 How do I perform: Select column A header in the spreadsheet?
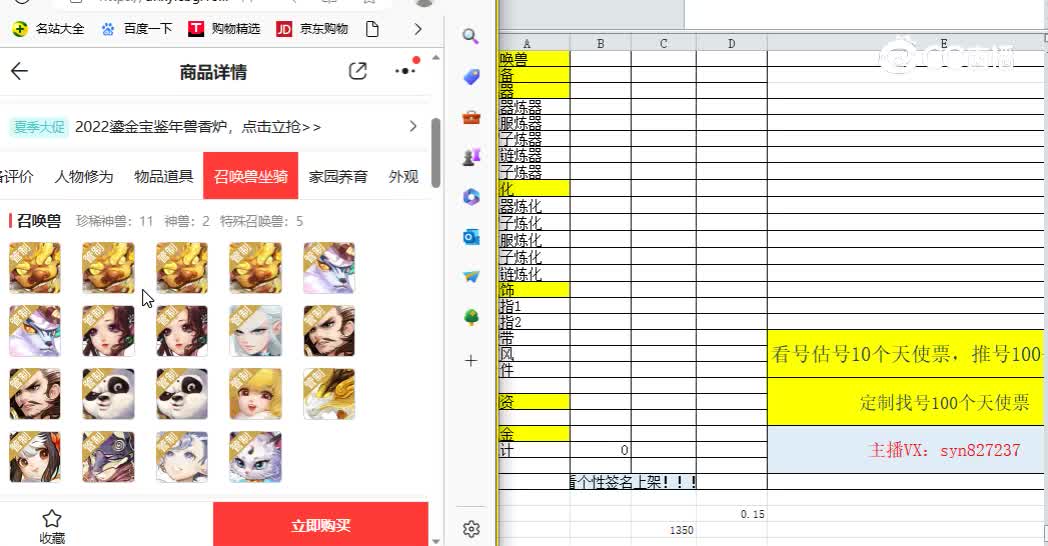pos(533,43)
